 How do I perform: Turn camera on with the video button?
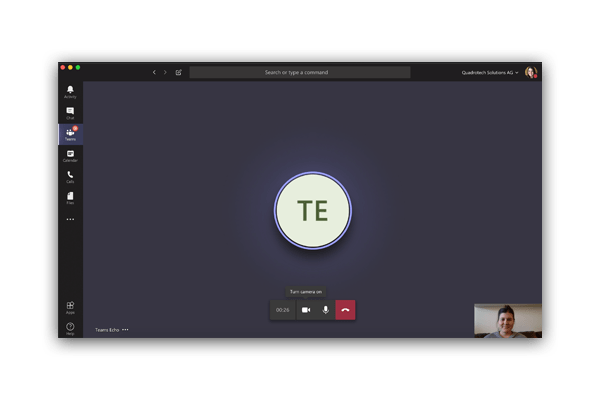[306, 310]
